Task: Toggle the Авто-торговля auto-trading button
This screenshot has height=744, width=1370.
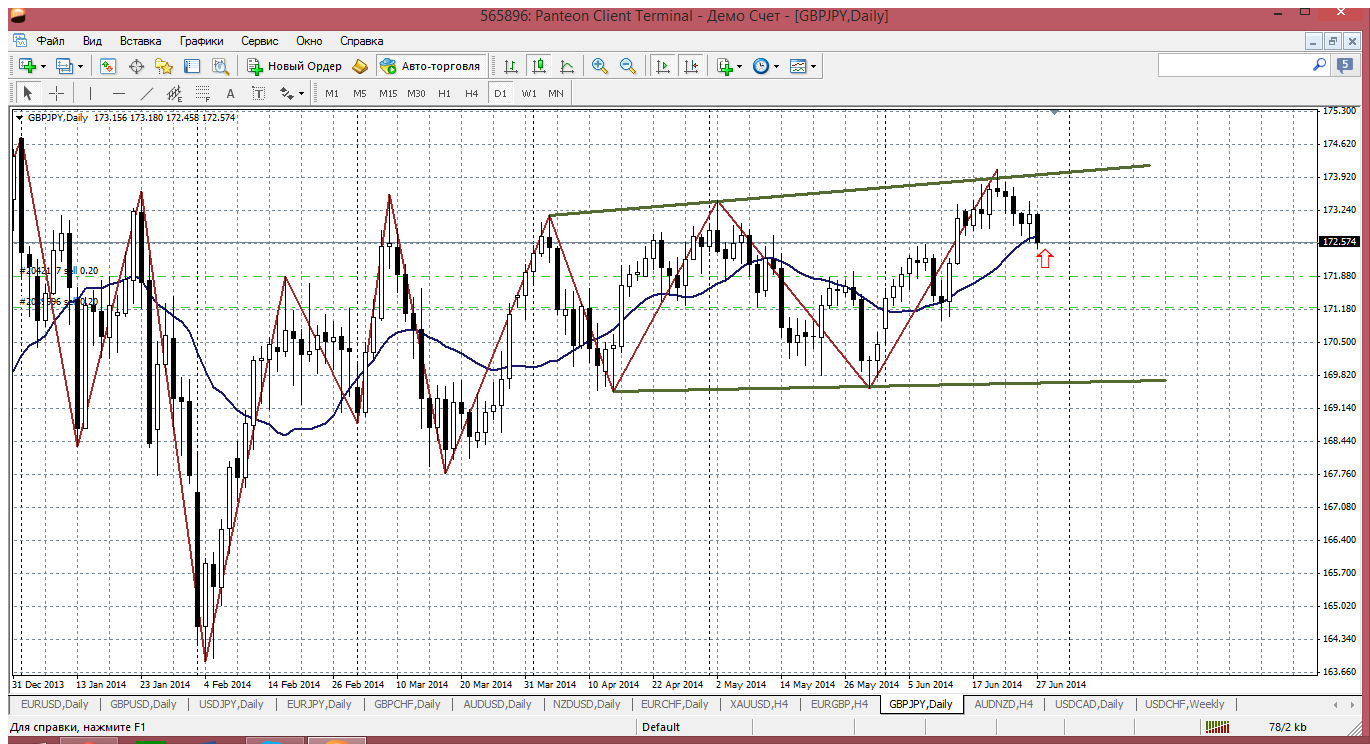Action: click(x=431, y=66)
